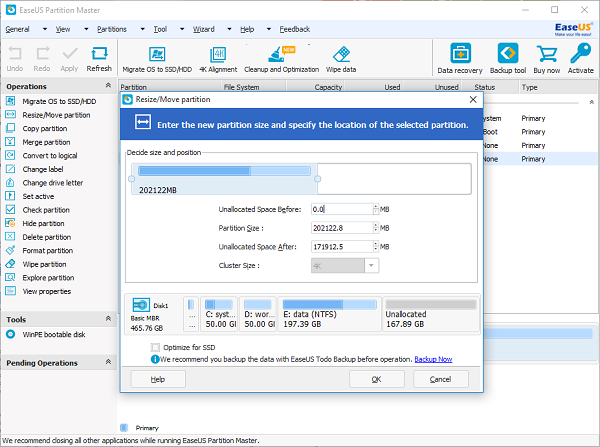Open Data recovery
Image resolution: width=600 pixels, height=447 pixels.
(460, 58)
